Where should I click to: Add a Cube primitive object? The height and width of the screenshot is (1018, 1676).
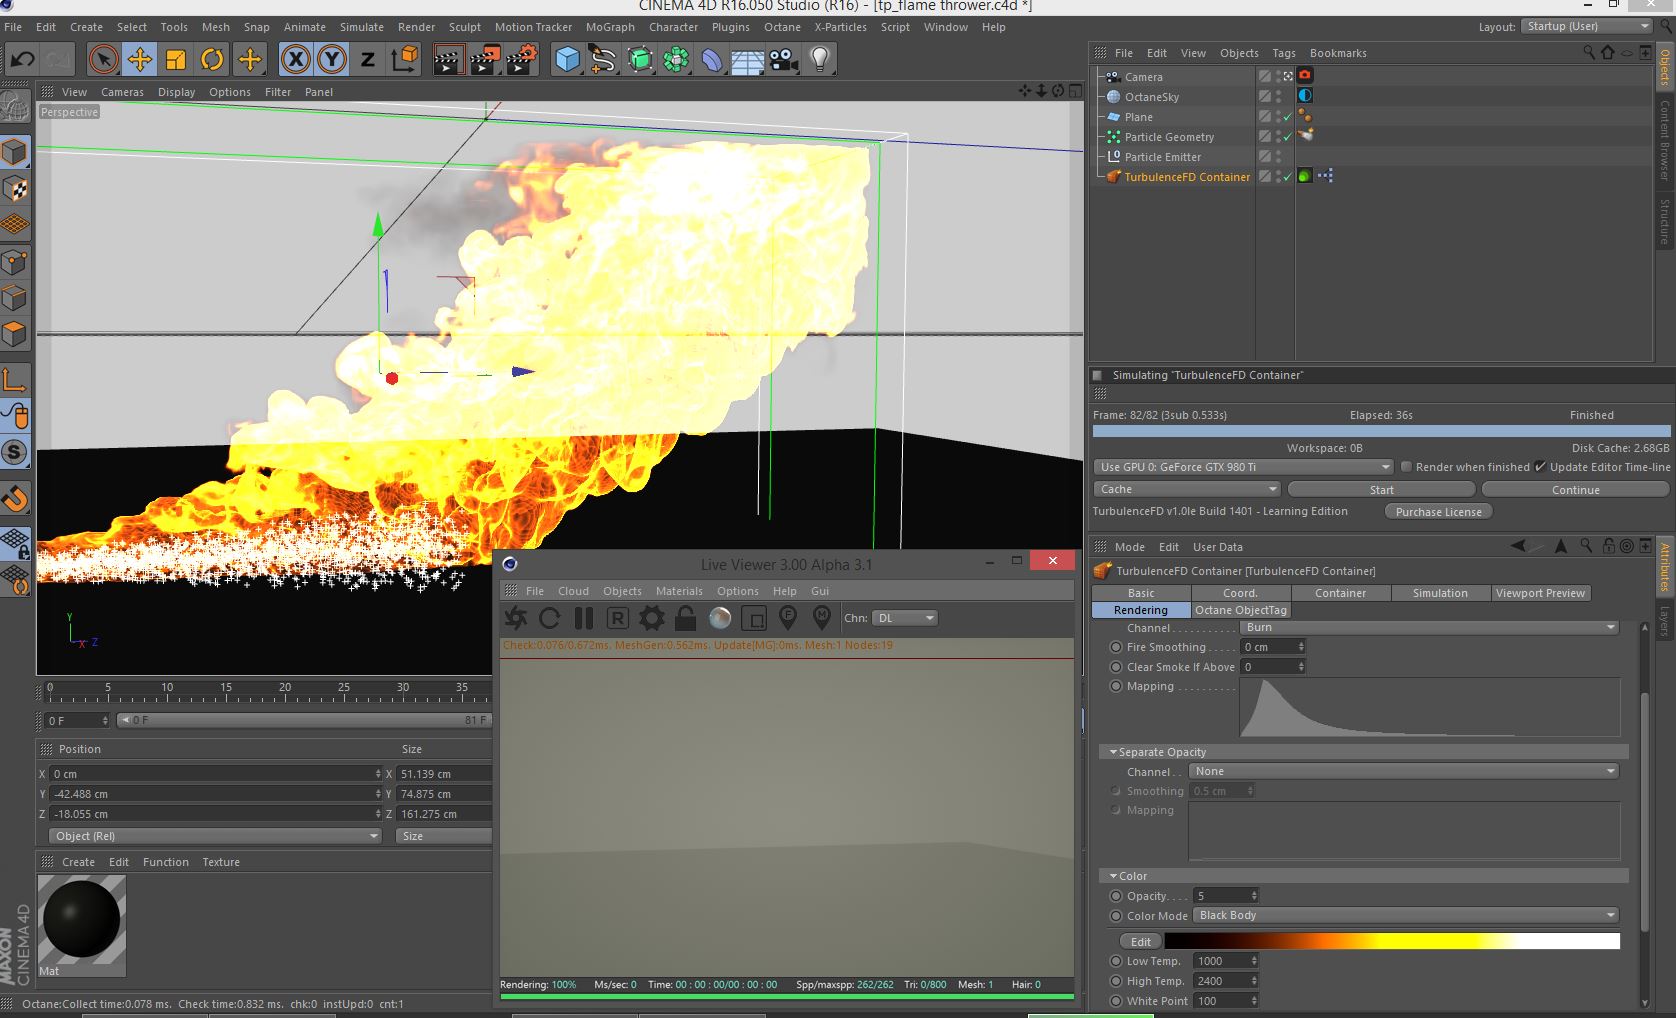(x=567, y=60)
